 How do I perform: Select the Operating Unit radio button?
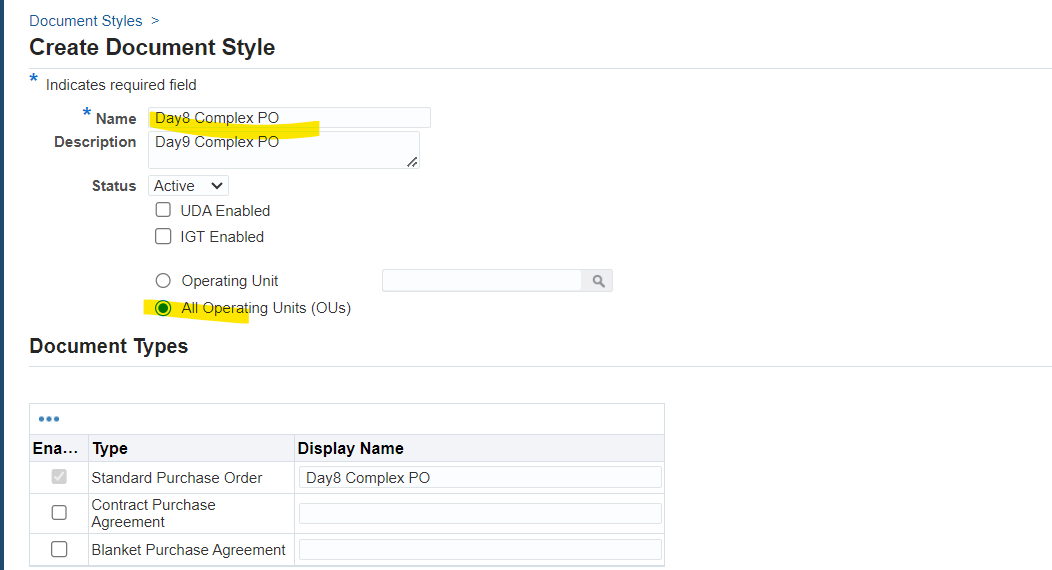[x=163, y=280]
